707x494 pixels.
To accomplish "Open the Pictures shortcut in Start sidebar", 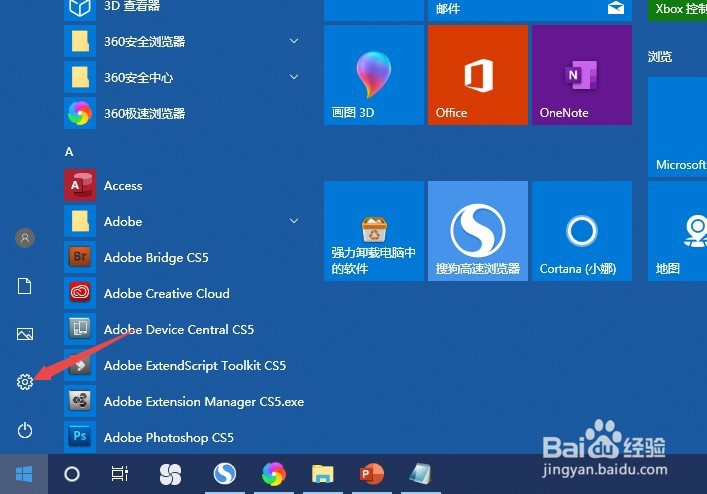I will pyautogui.click(x=25, y=334).
